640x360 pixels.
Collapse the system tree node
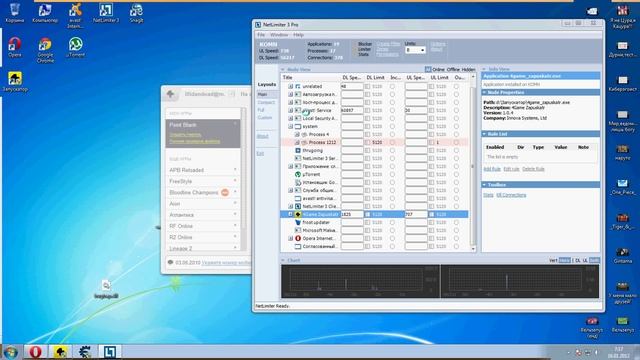291,127
